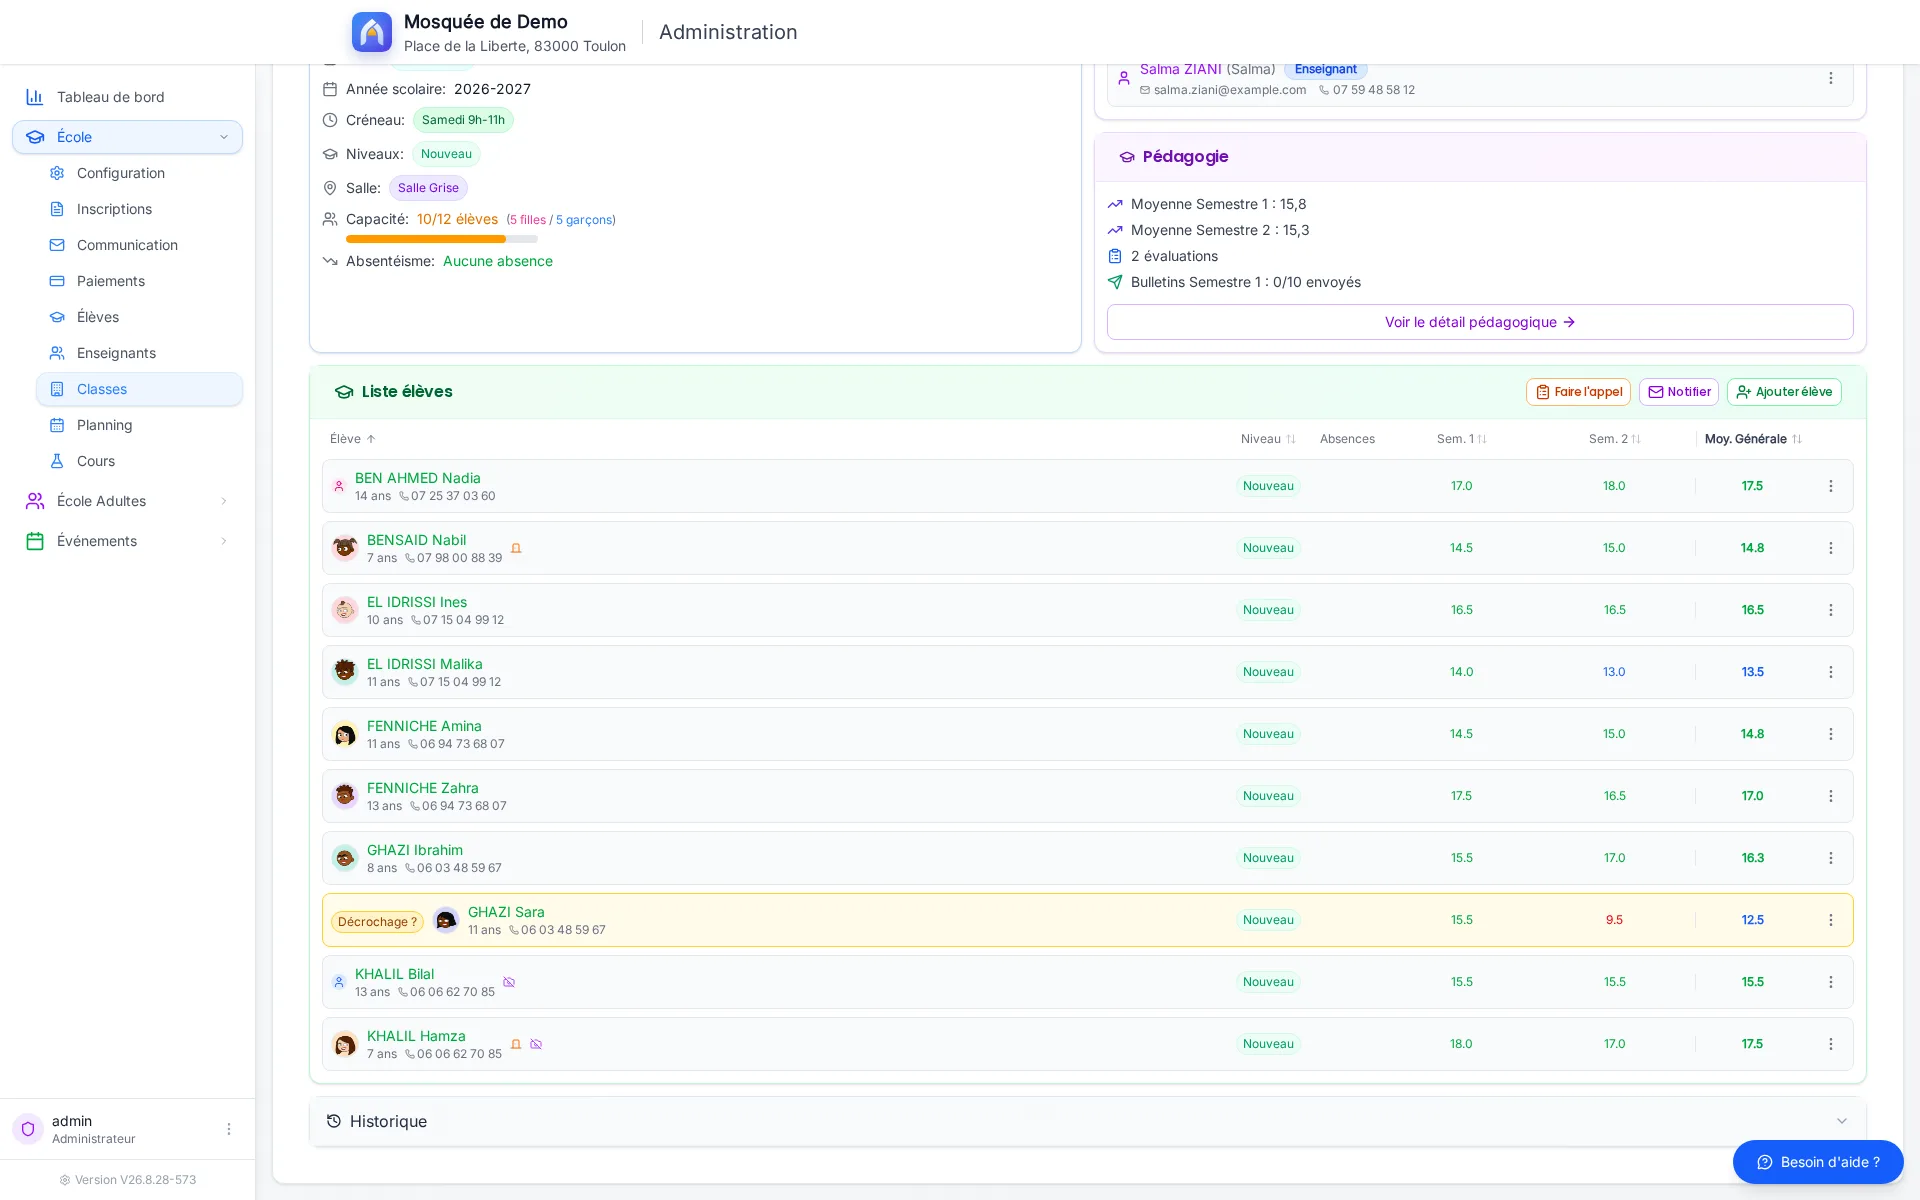This screenshot has height=1200, width=1920.
Task: Click the Mosquée de Demo logo icon
Action: [372, 32]
